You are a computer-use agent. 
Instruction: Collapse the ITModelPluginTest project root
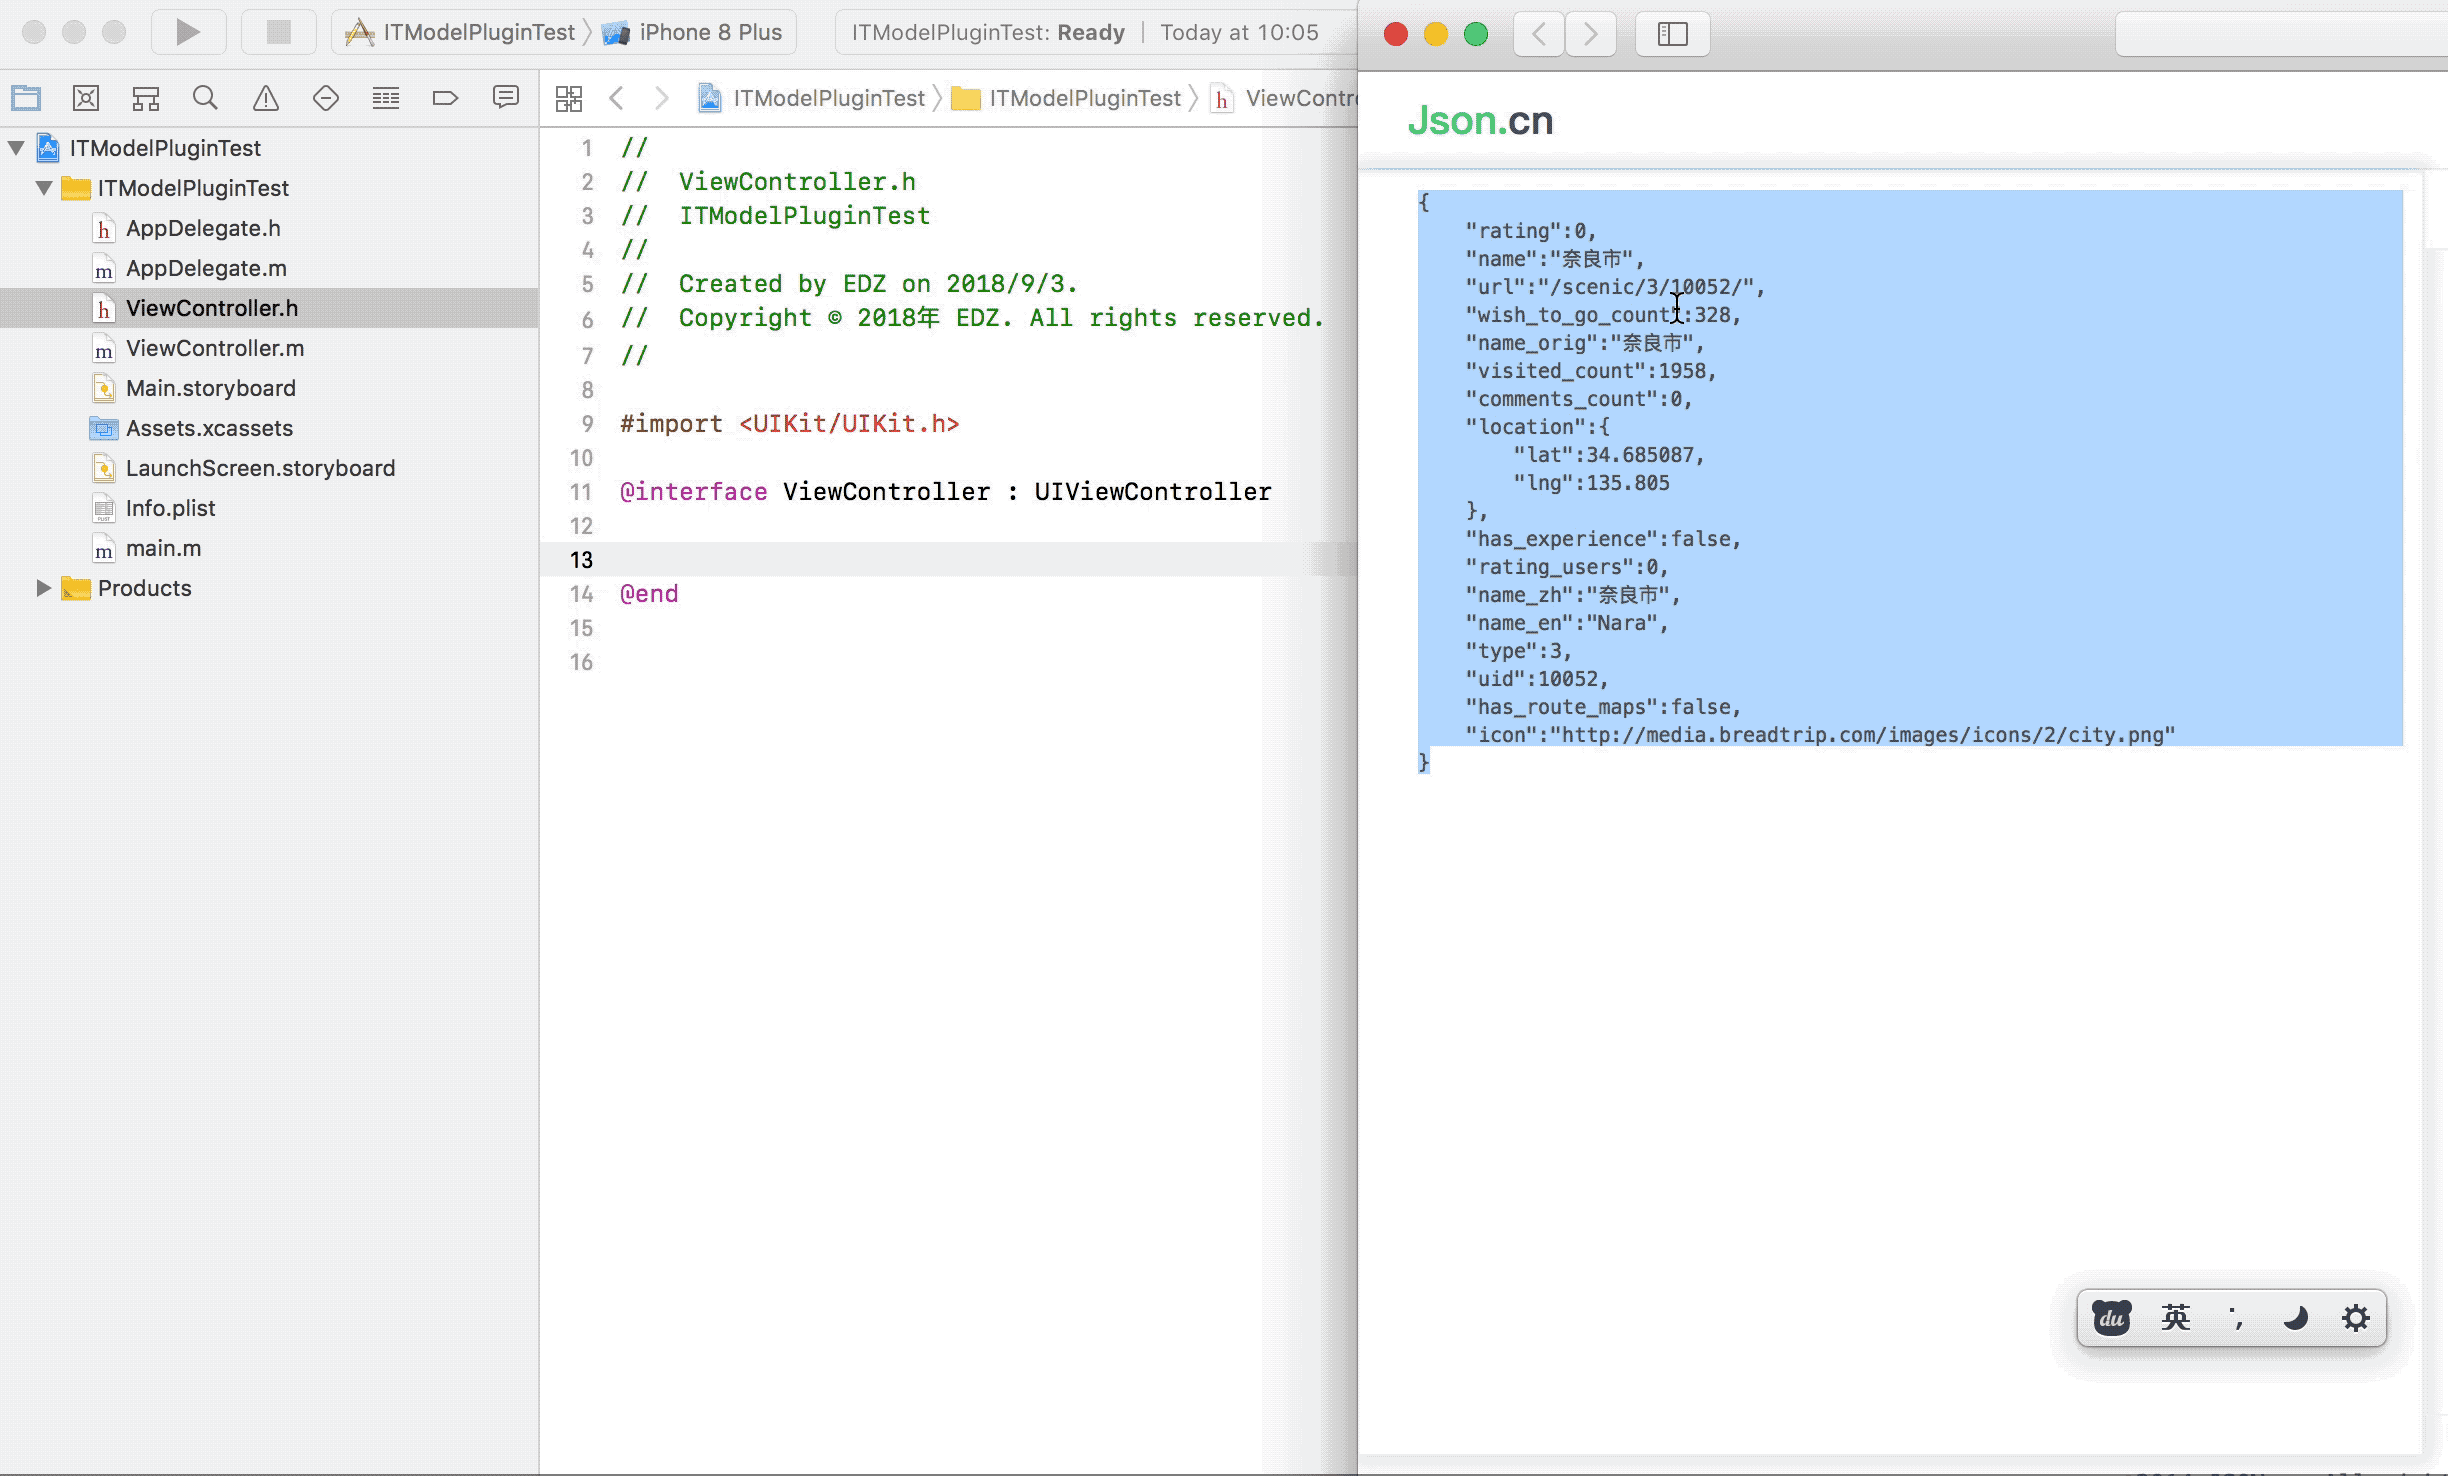pos(16,148)
